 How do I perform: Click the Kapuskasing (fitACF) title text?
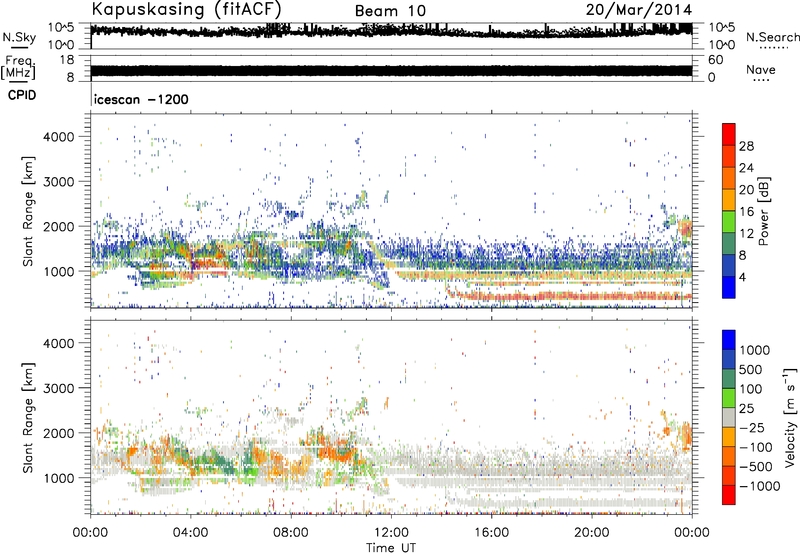[x=186, y=10]
